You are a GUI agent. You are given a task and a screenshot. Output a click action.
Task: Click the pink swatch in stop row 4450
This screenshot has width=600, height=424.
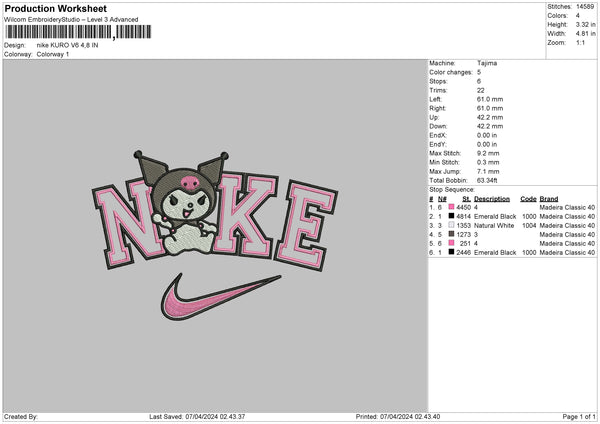tap(452, 207)
